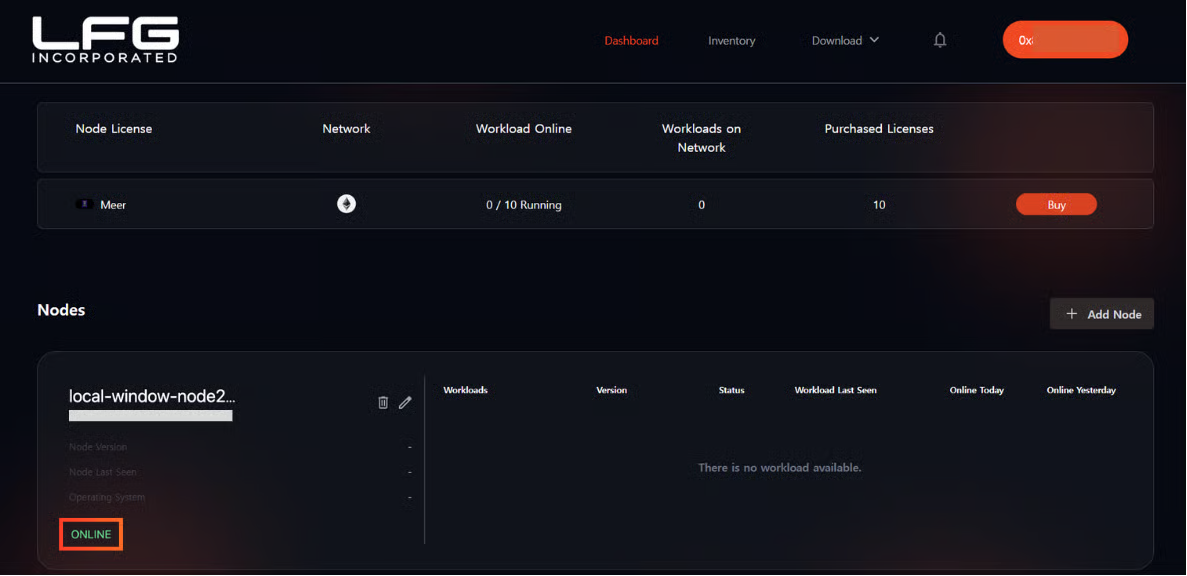Click the 0 / 10 Running value
The height and width of the screenshot is (576, 1187).
tap(523, 205)
